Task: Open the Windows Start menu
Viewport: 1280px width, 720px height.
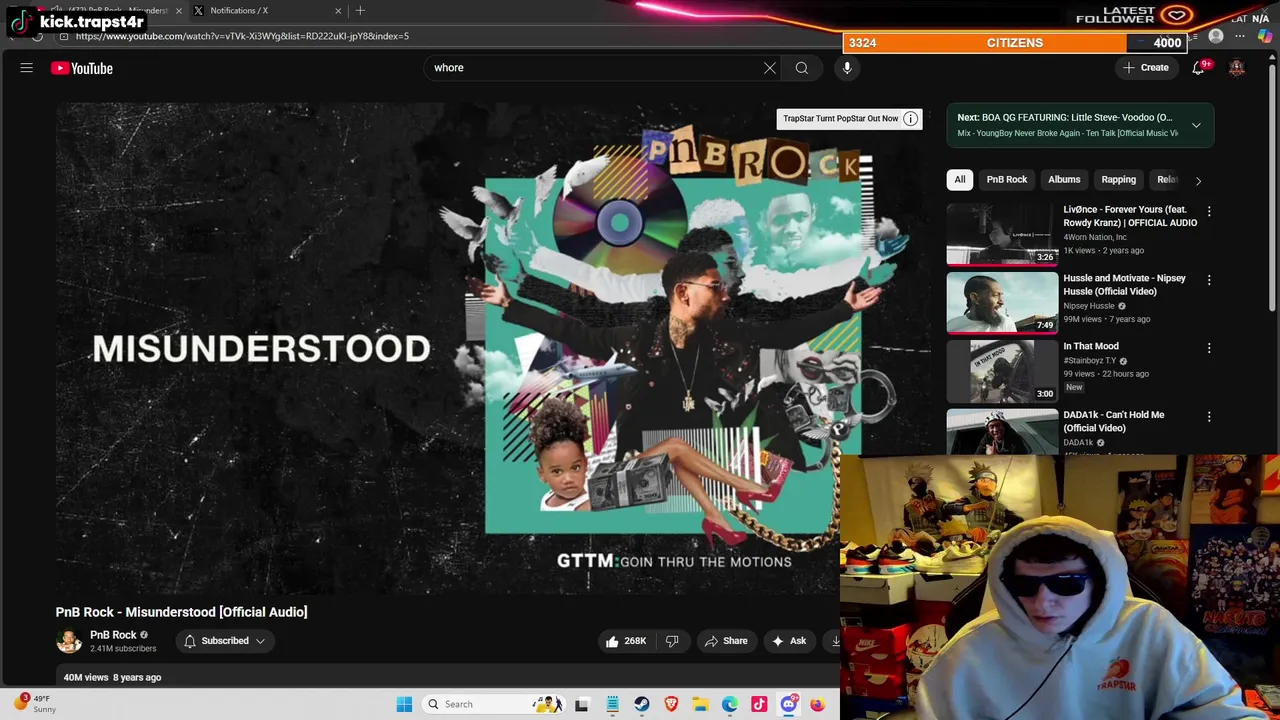Action: pyautogui.click(x=404, y=704)
